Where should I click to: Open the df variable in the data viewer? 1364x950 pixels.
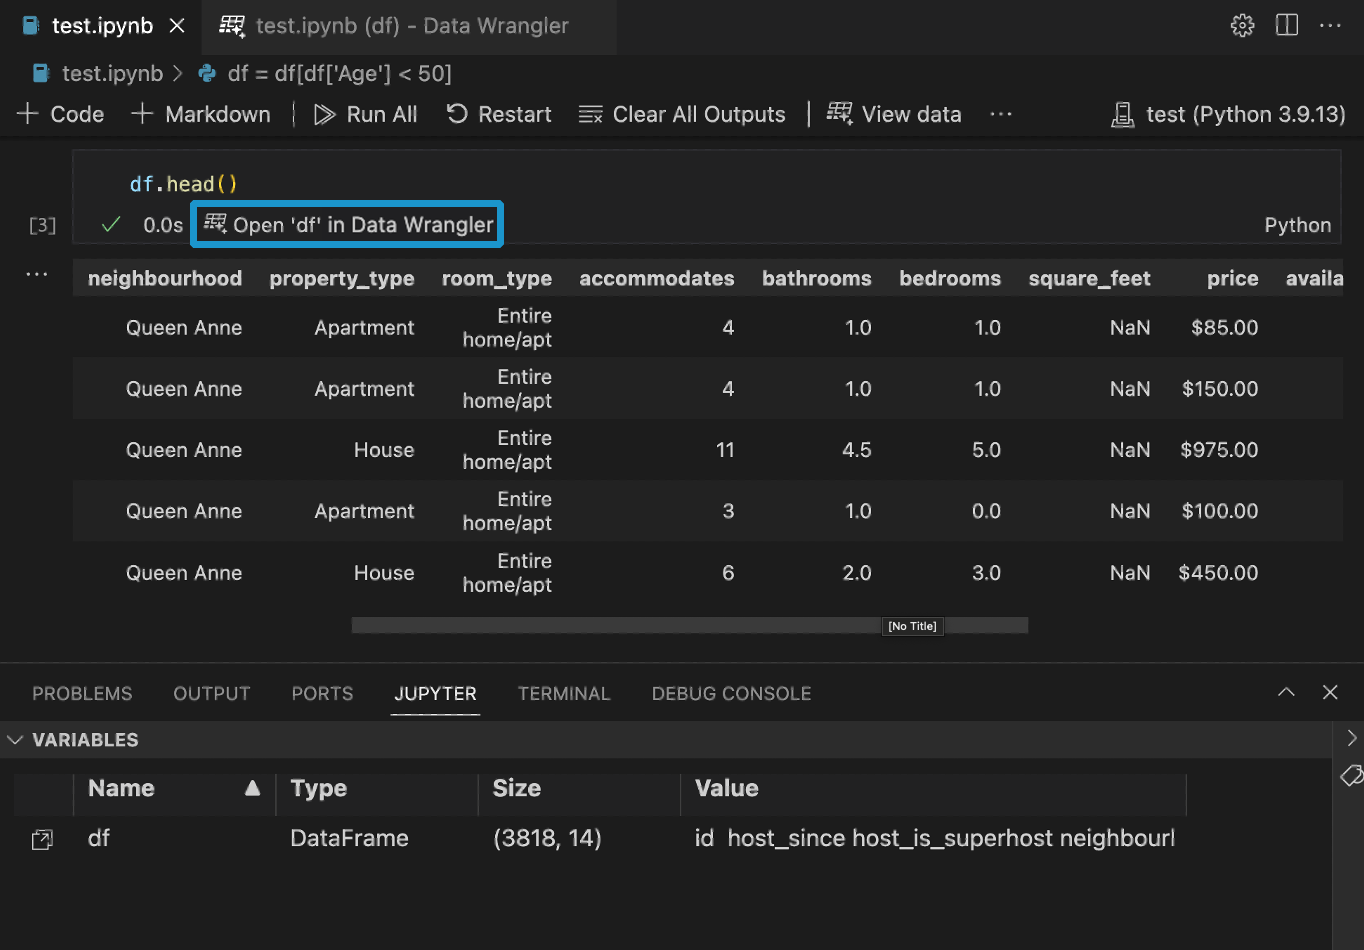pos(41,839)
